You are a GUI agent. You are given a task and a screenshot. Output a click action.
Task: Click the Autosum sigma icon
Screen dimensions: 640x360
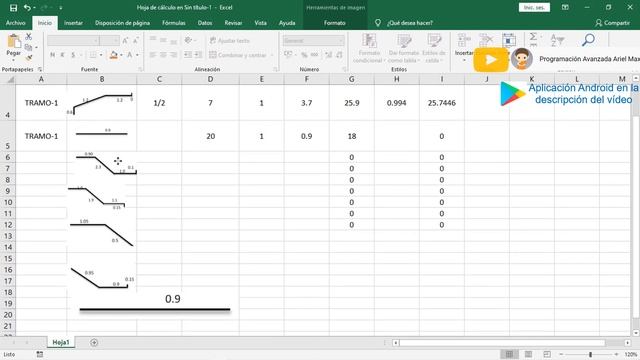point(533,38)
